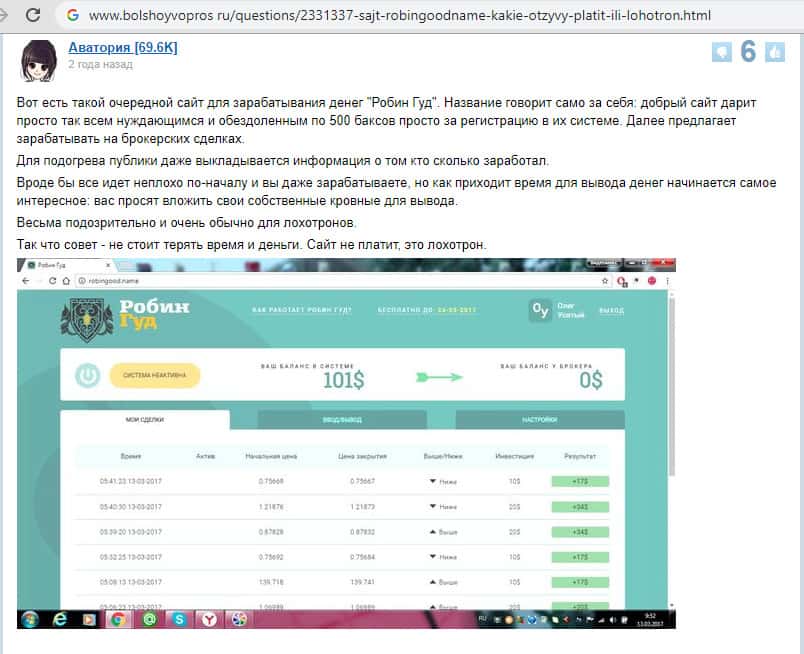
Task: Open the Мои сделки tab
Action: point(144,420)
